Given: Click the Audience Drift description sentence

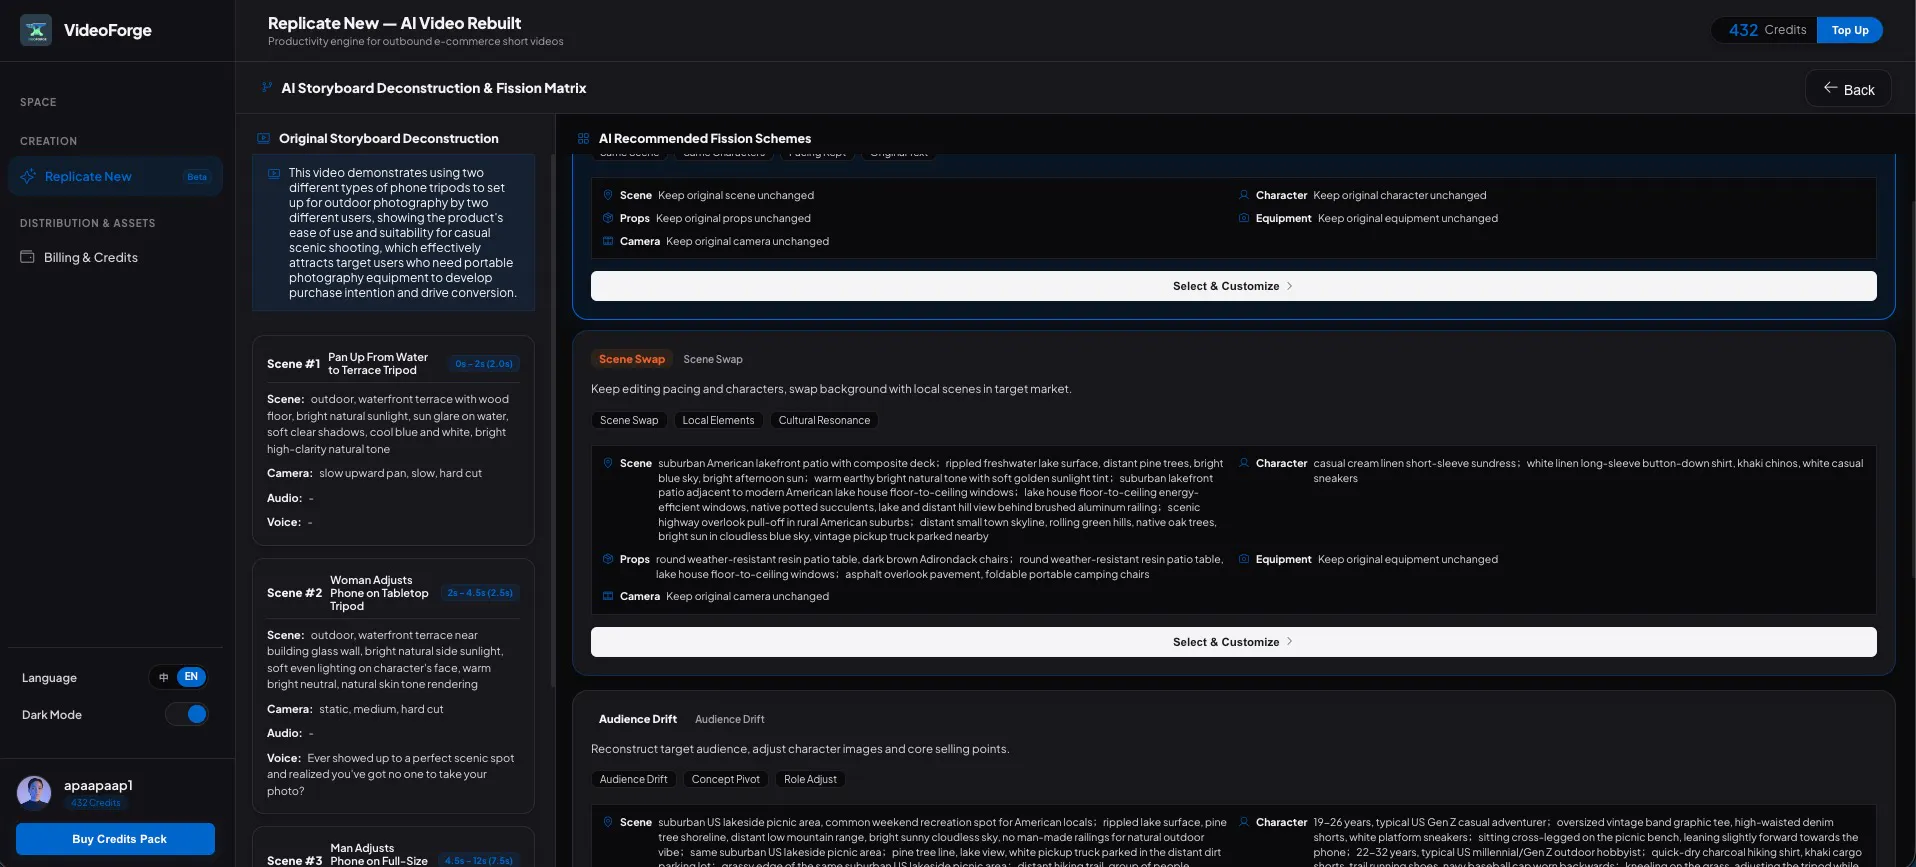Looking at the screenshot, I should (800, 749).
